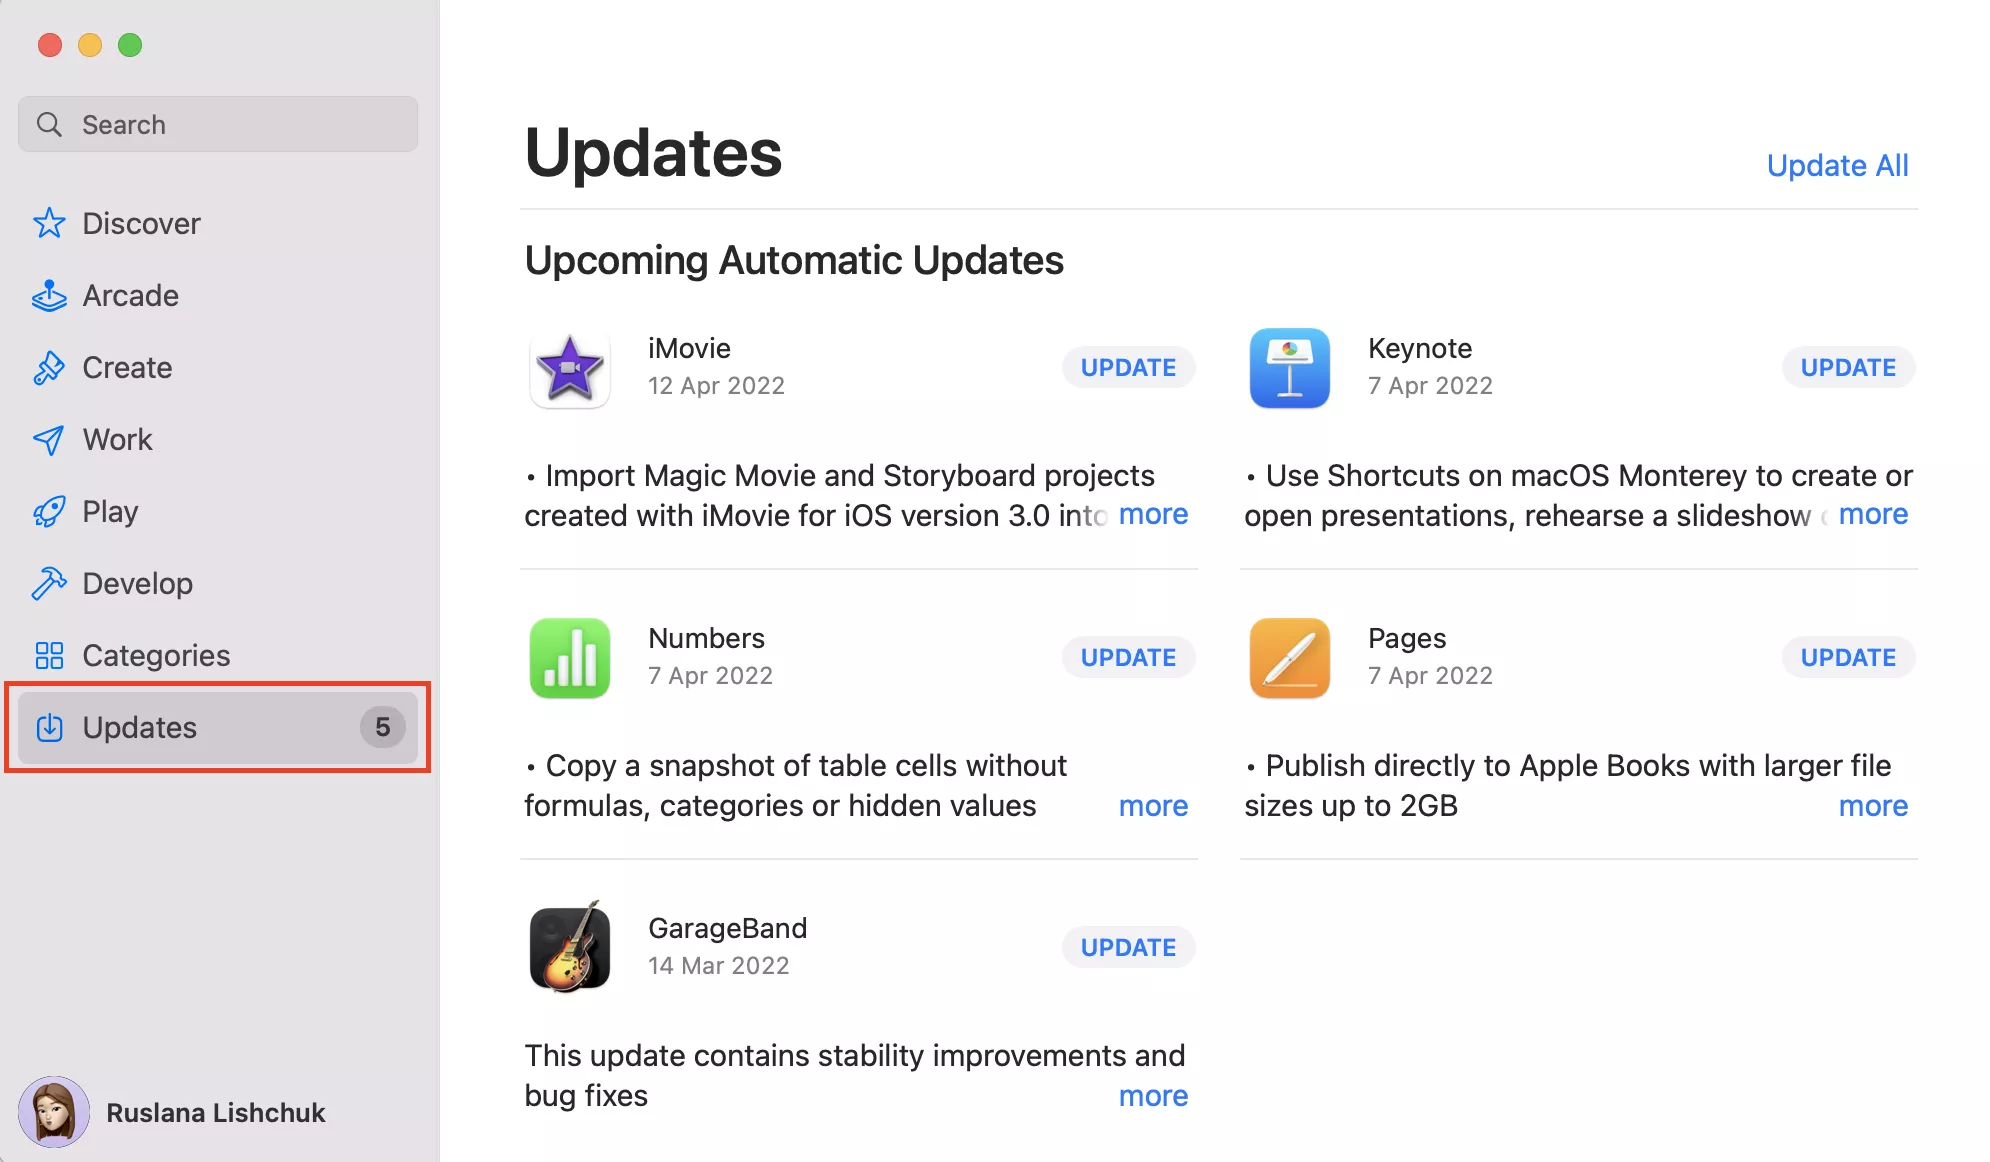Click Update for iMovie
The width and height of the screenshot is (1990, 1162).
(x=1127, y=367)
